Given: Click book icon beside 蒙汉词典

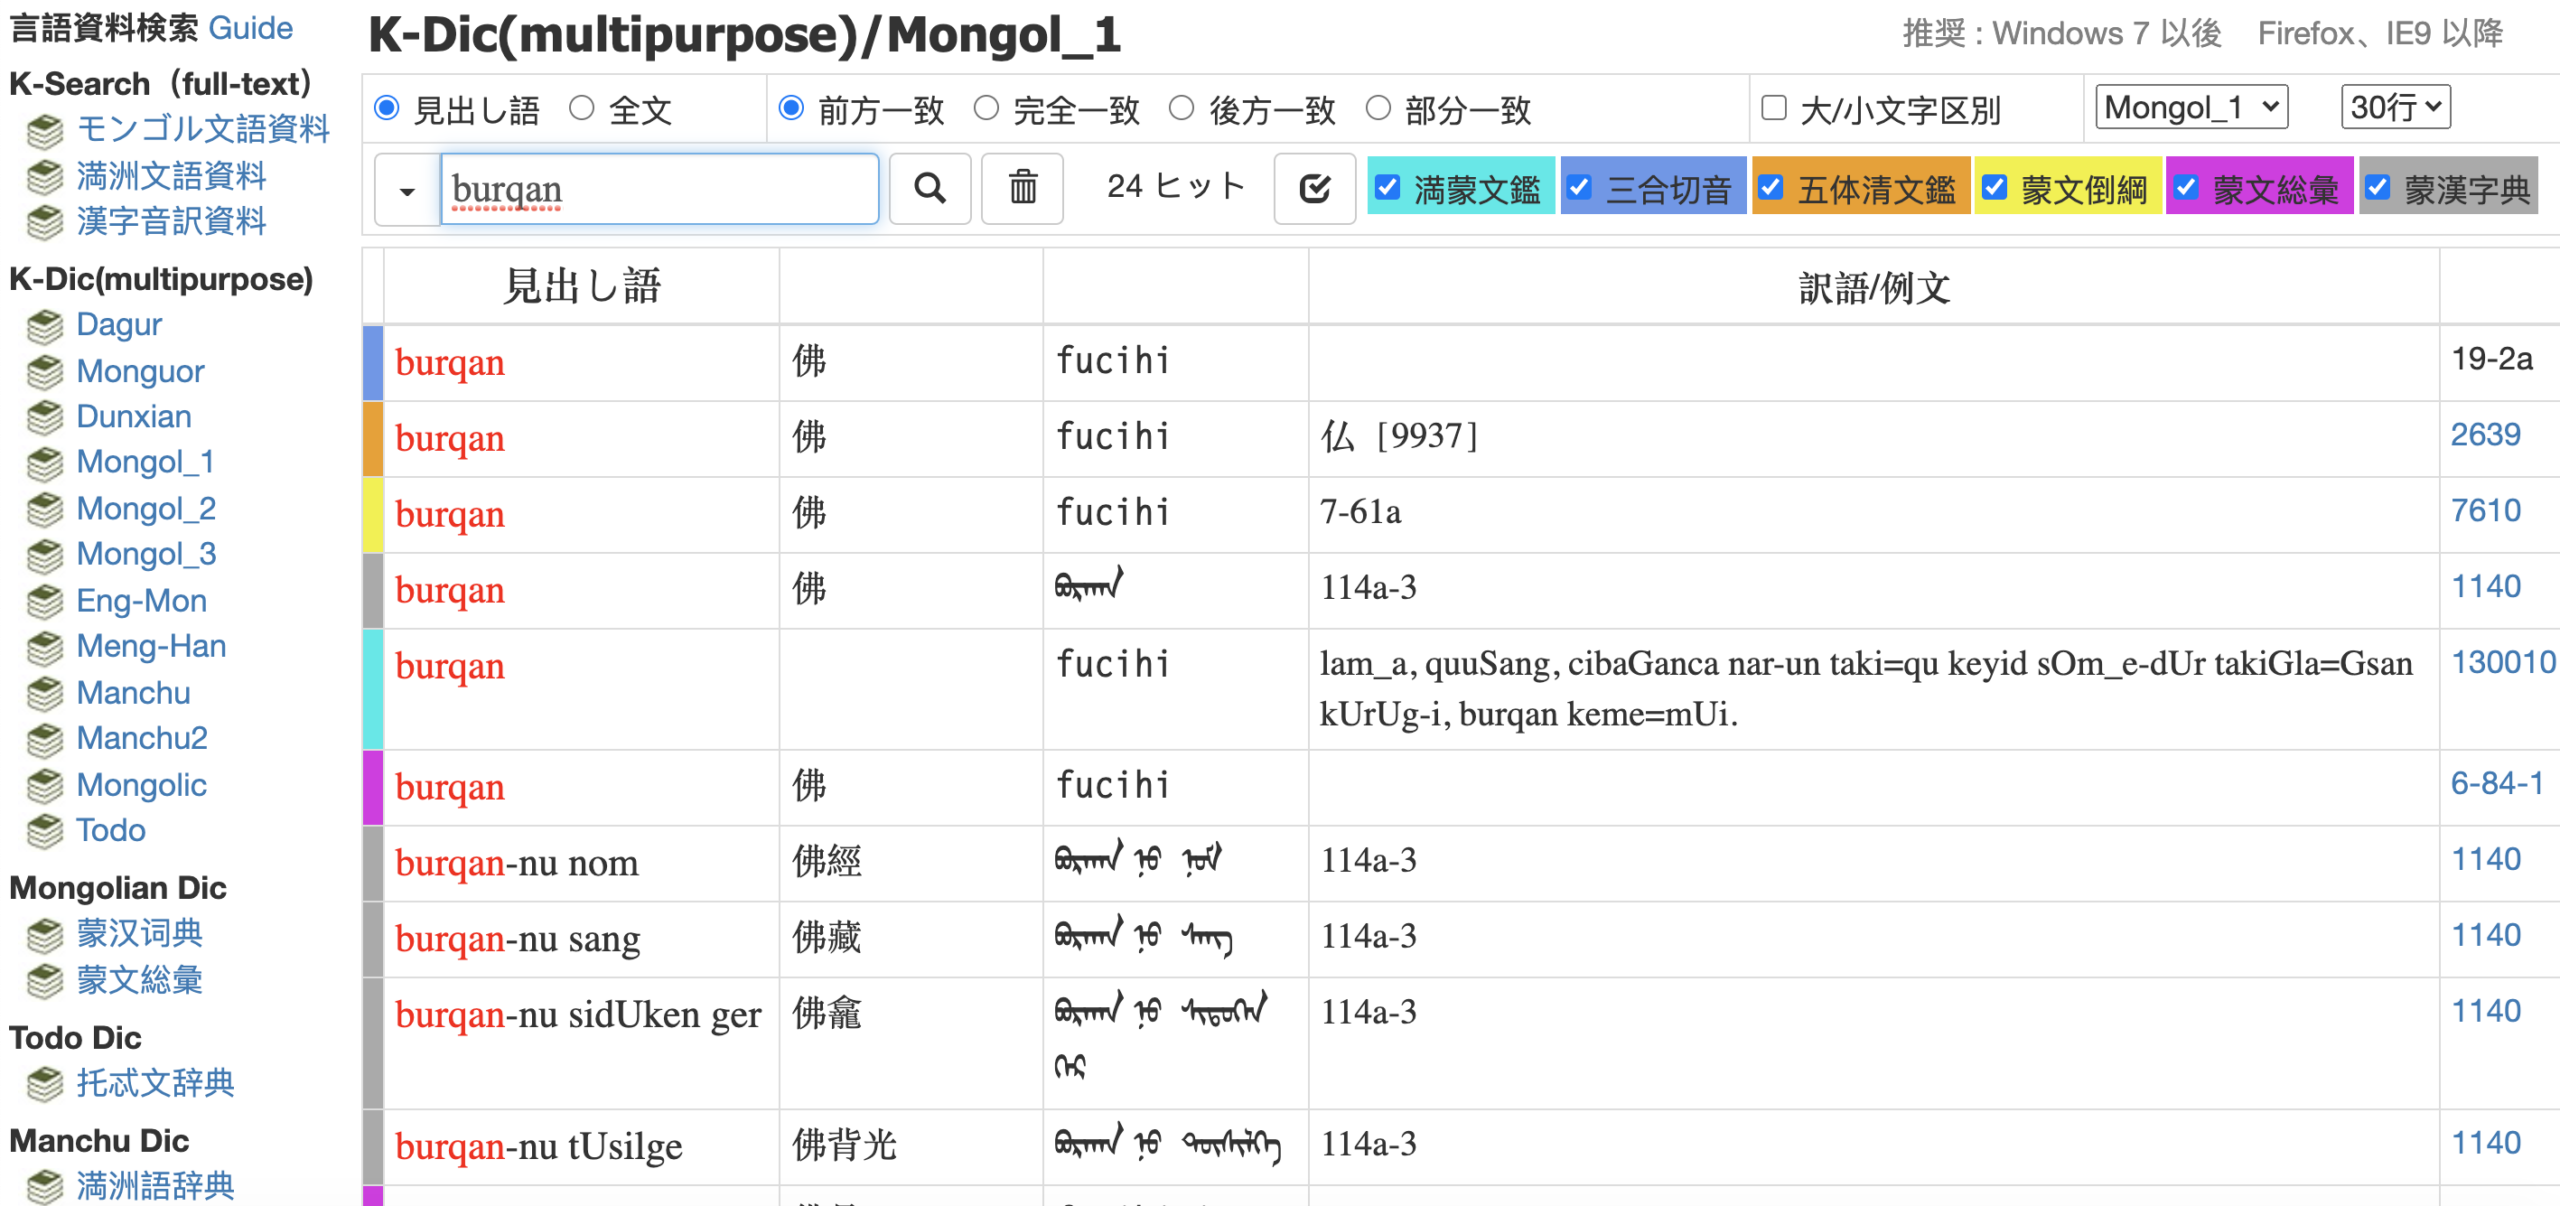Looking at the screenshot, I should pyautogui.click(x=45, y=935).
